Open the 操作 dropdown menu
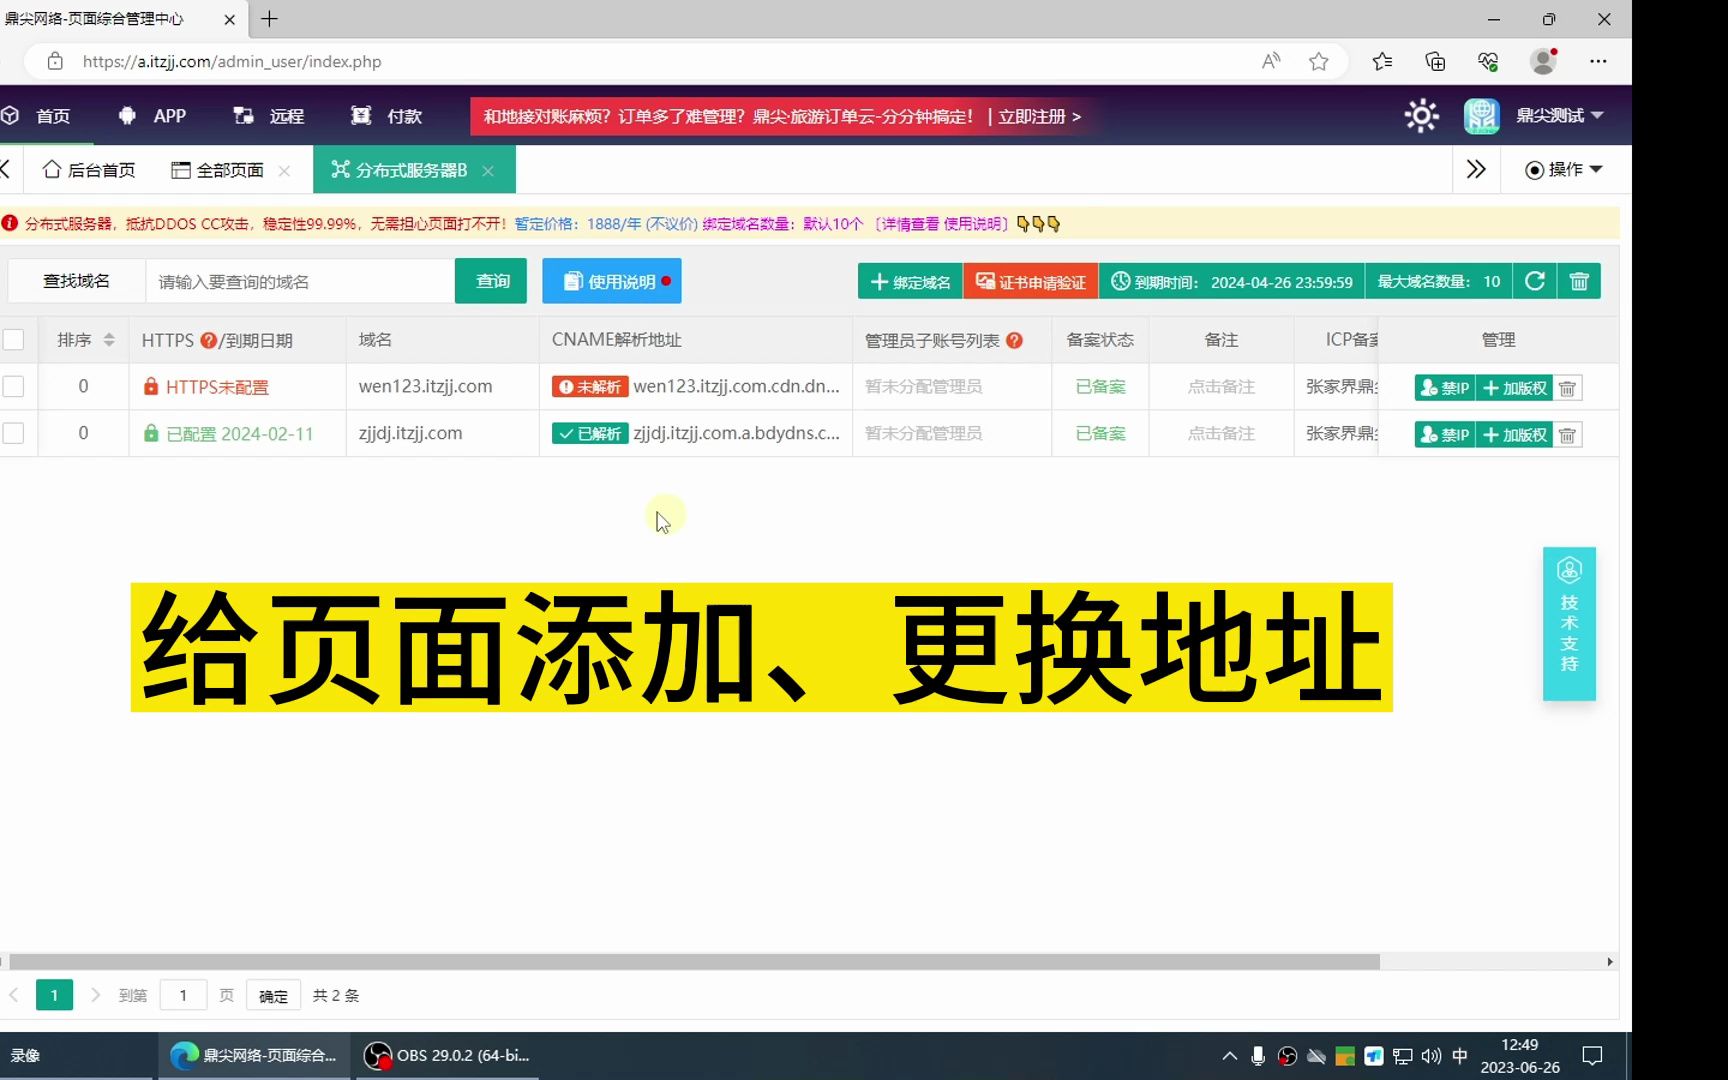 pyautogui.click(x=1564, y=170)
